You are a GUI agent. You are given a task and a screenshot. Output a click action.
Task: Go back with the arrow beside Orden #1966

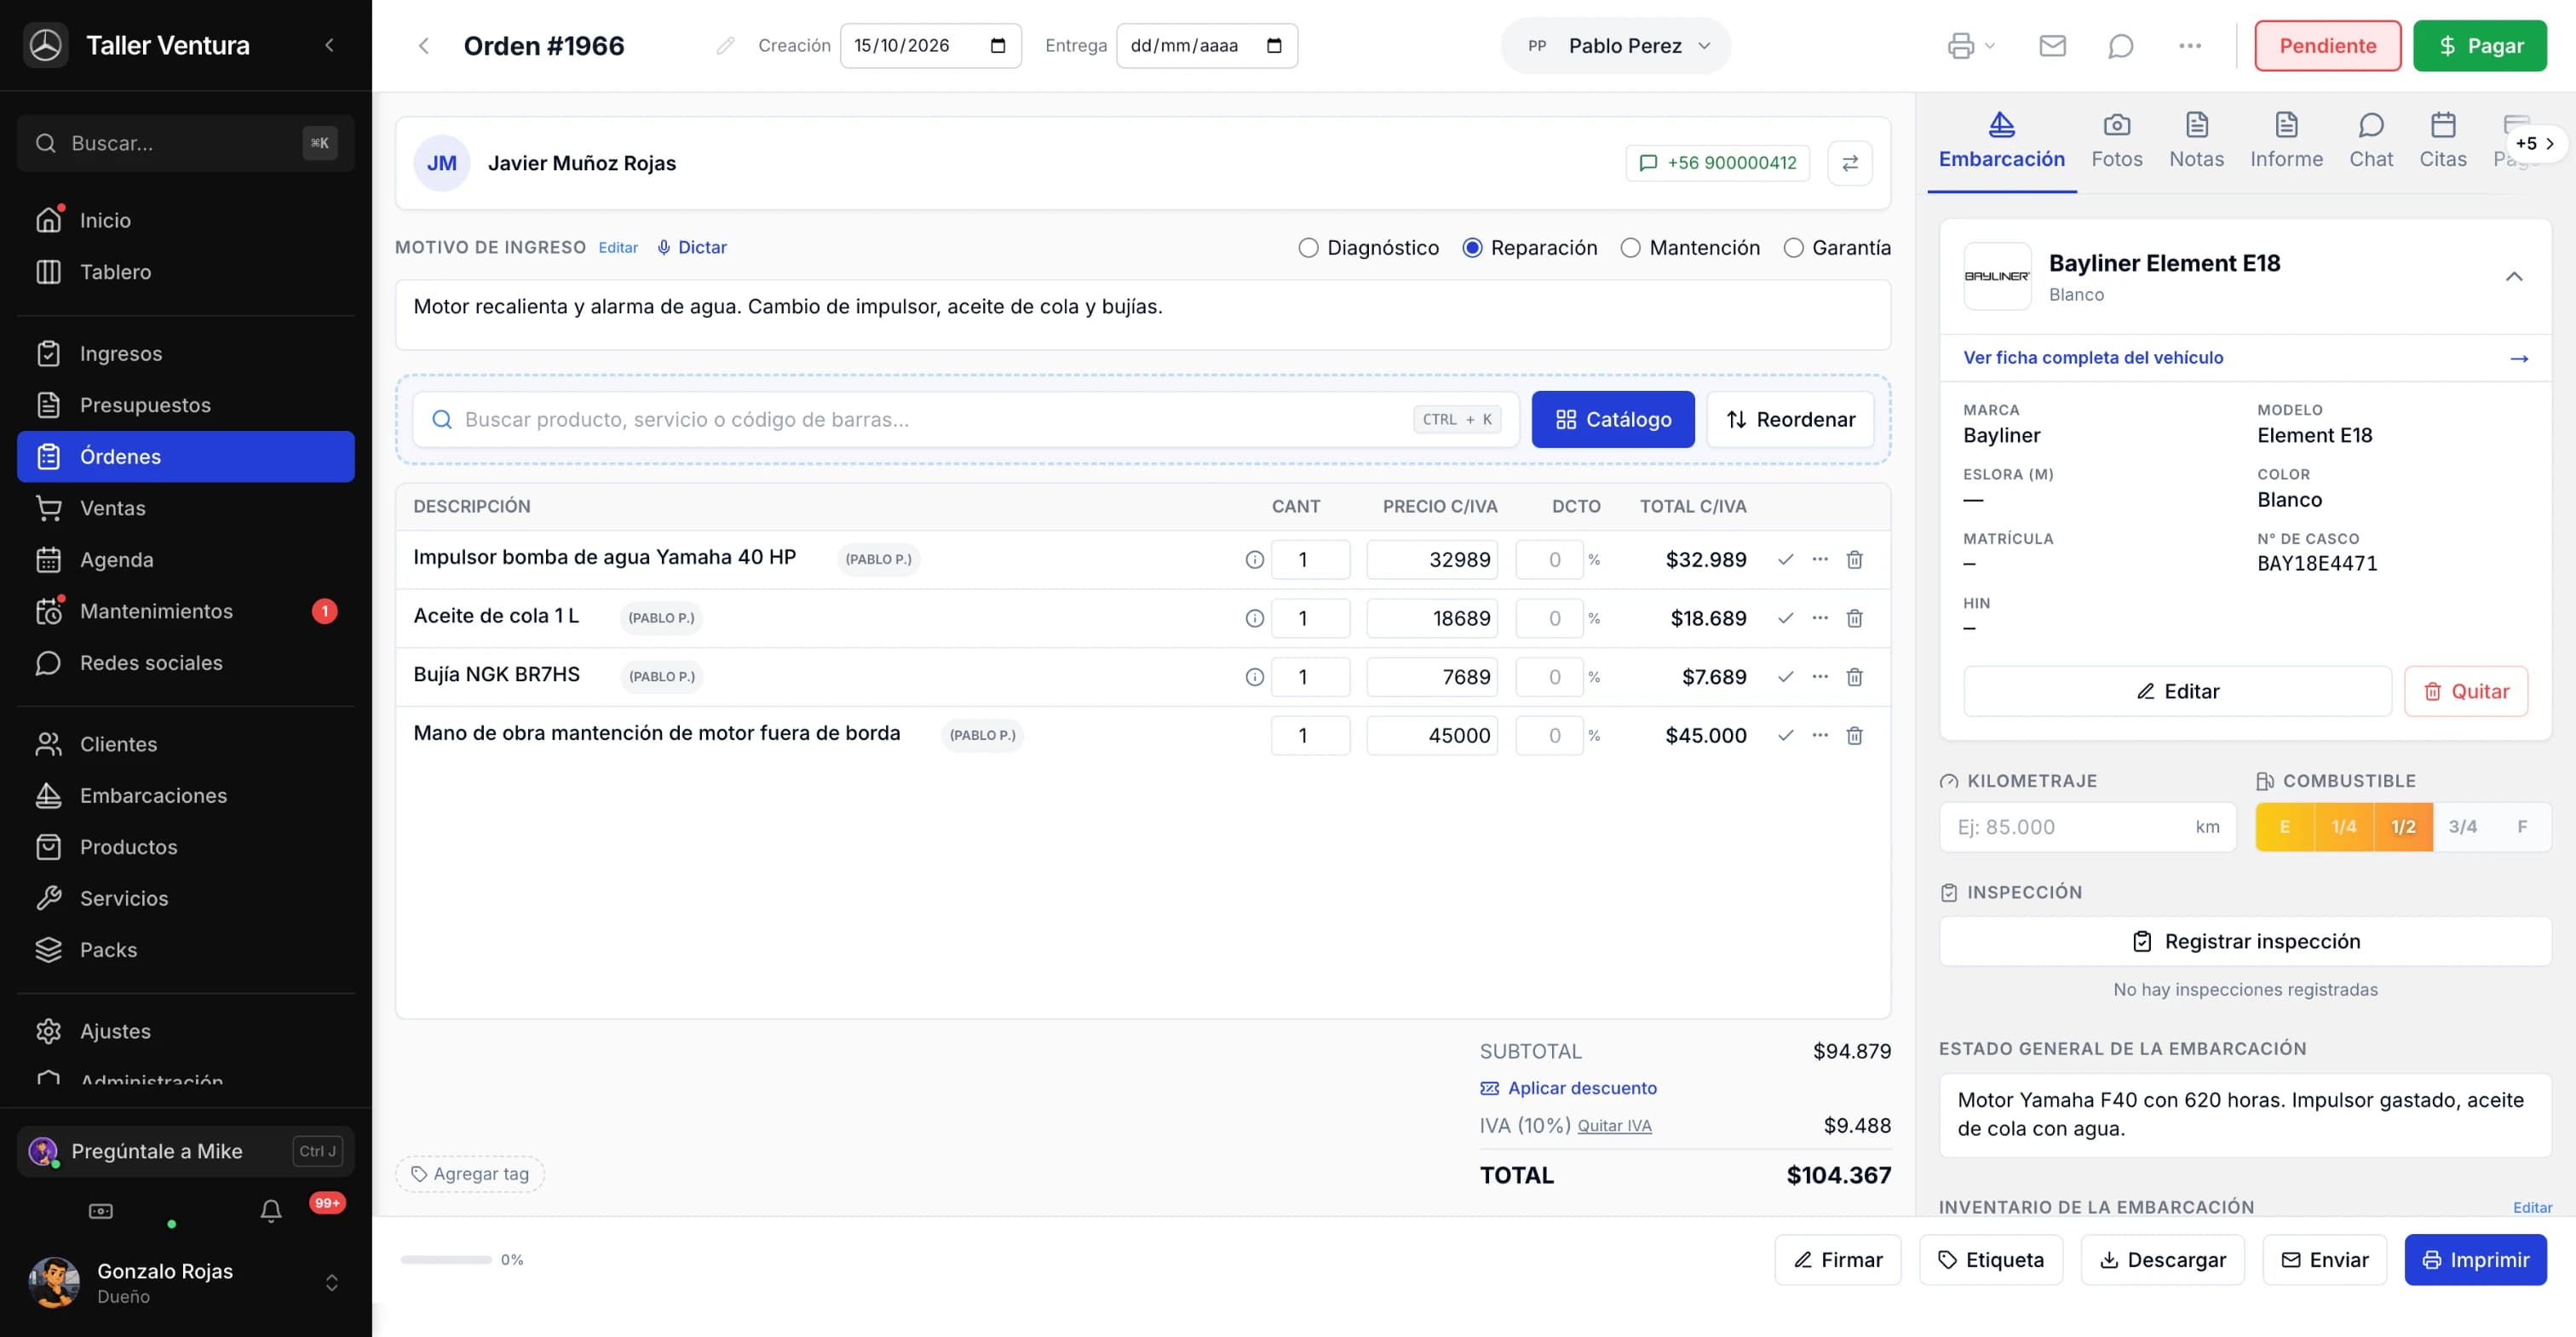424,46
